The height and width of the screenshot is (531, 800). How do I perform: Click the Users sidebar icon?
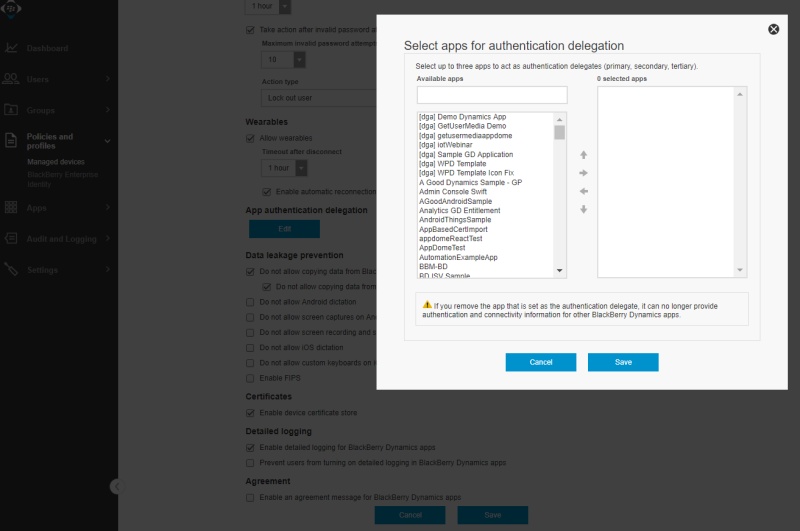[11, 79]
